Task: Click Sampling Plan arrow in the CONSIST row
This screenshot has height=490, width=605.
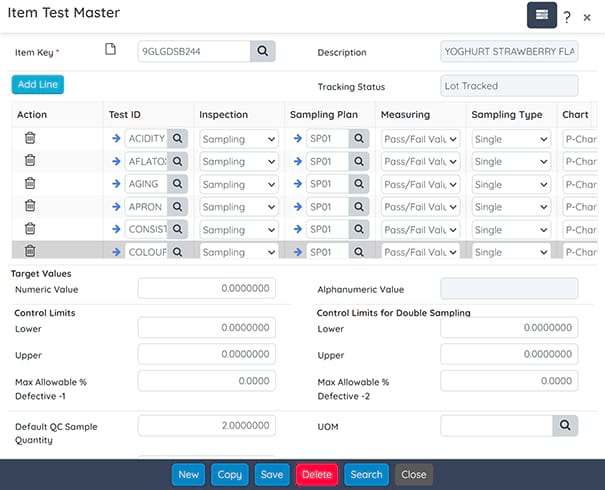Action: [x=297, y=230]
